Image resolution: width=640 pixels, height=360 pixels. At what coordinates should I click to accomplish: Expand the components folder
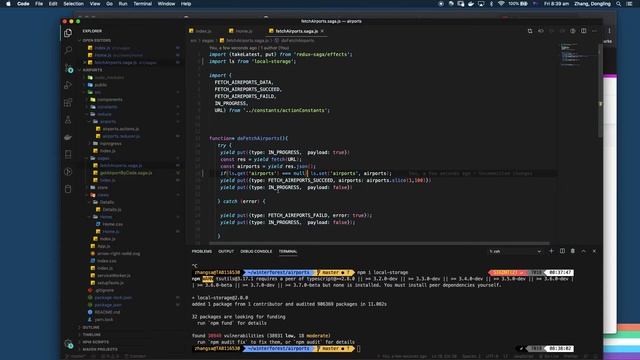pyautogui.click(x=109, y=100)
